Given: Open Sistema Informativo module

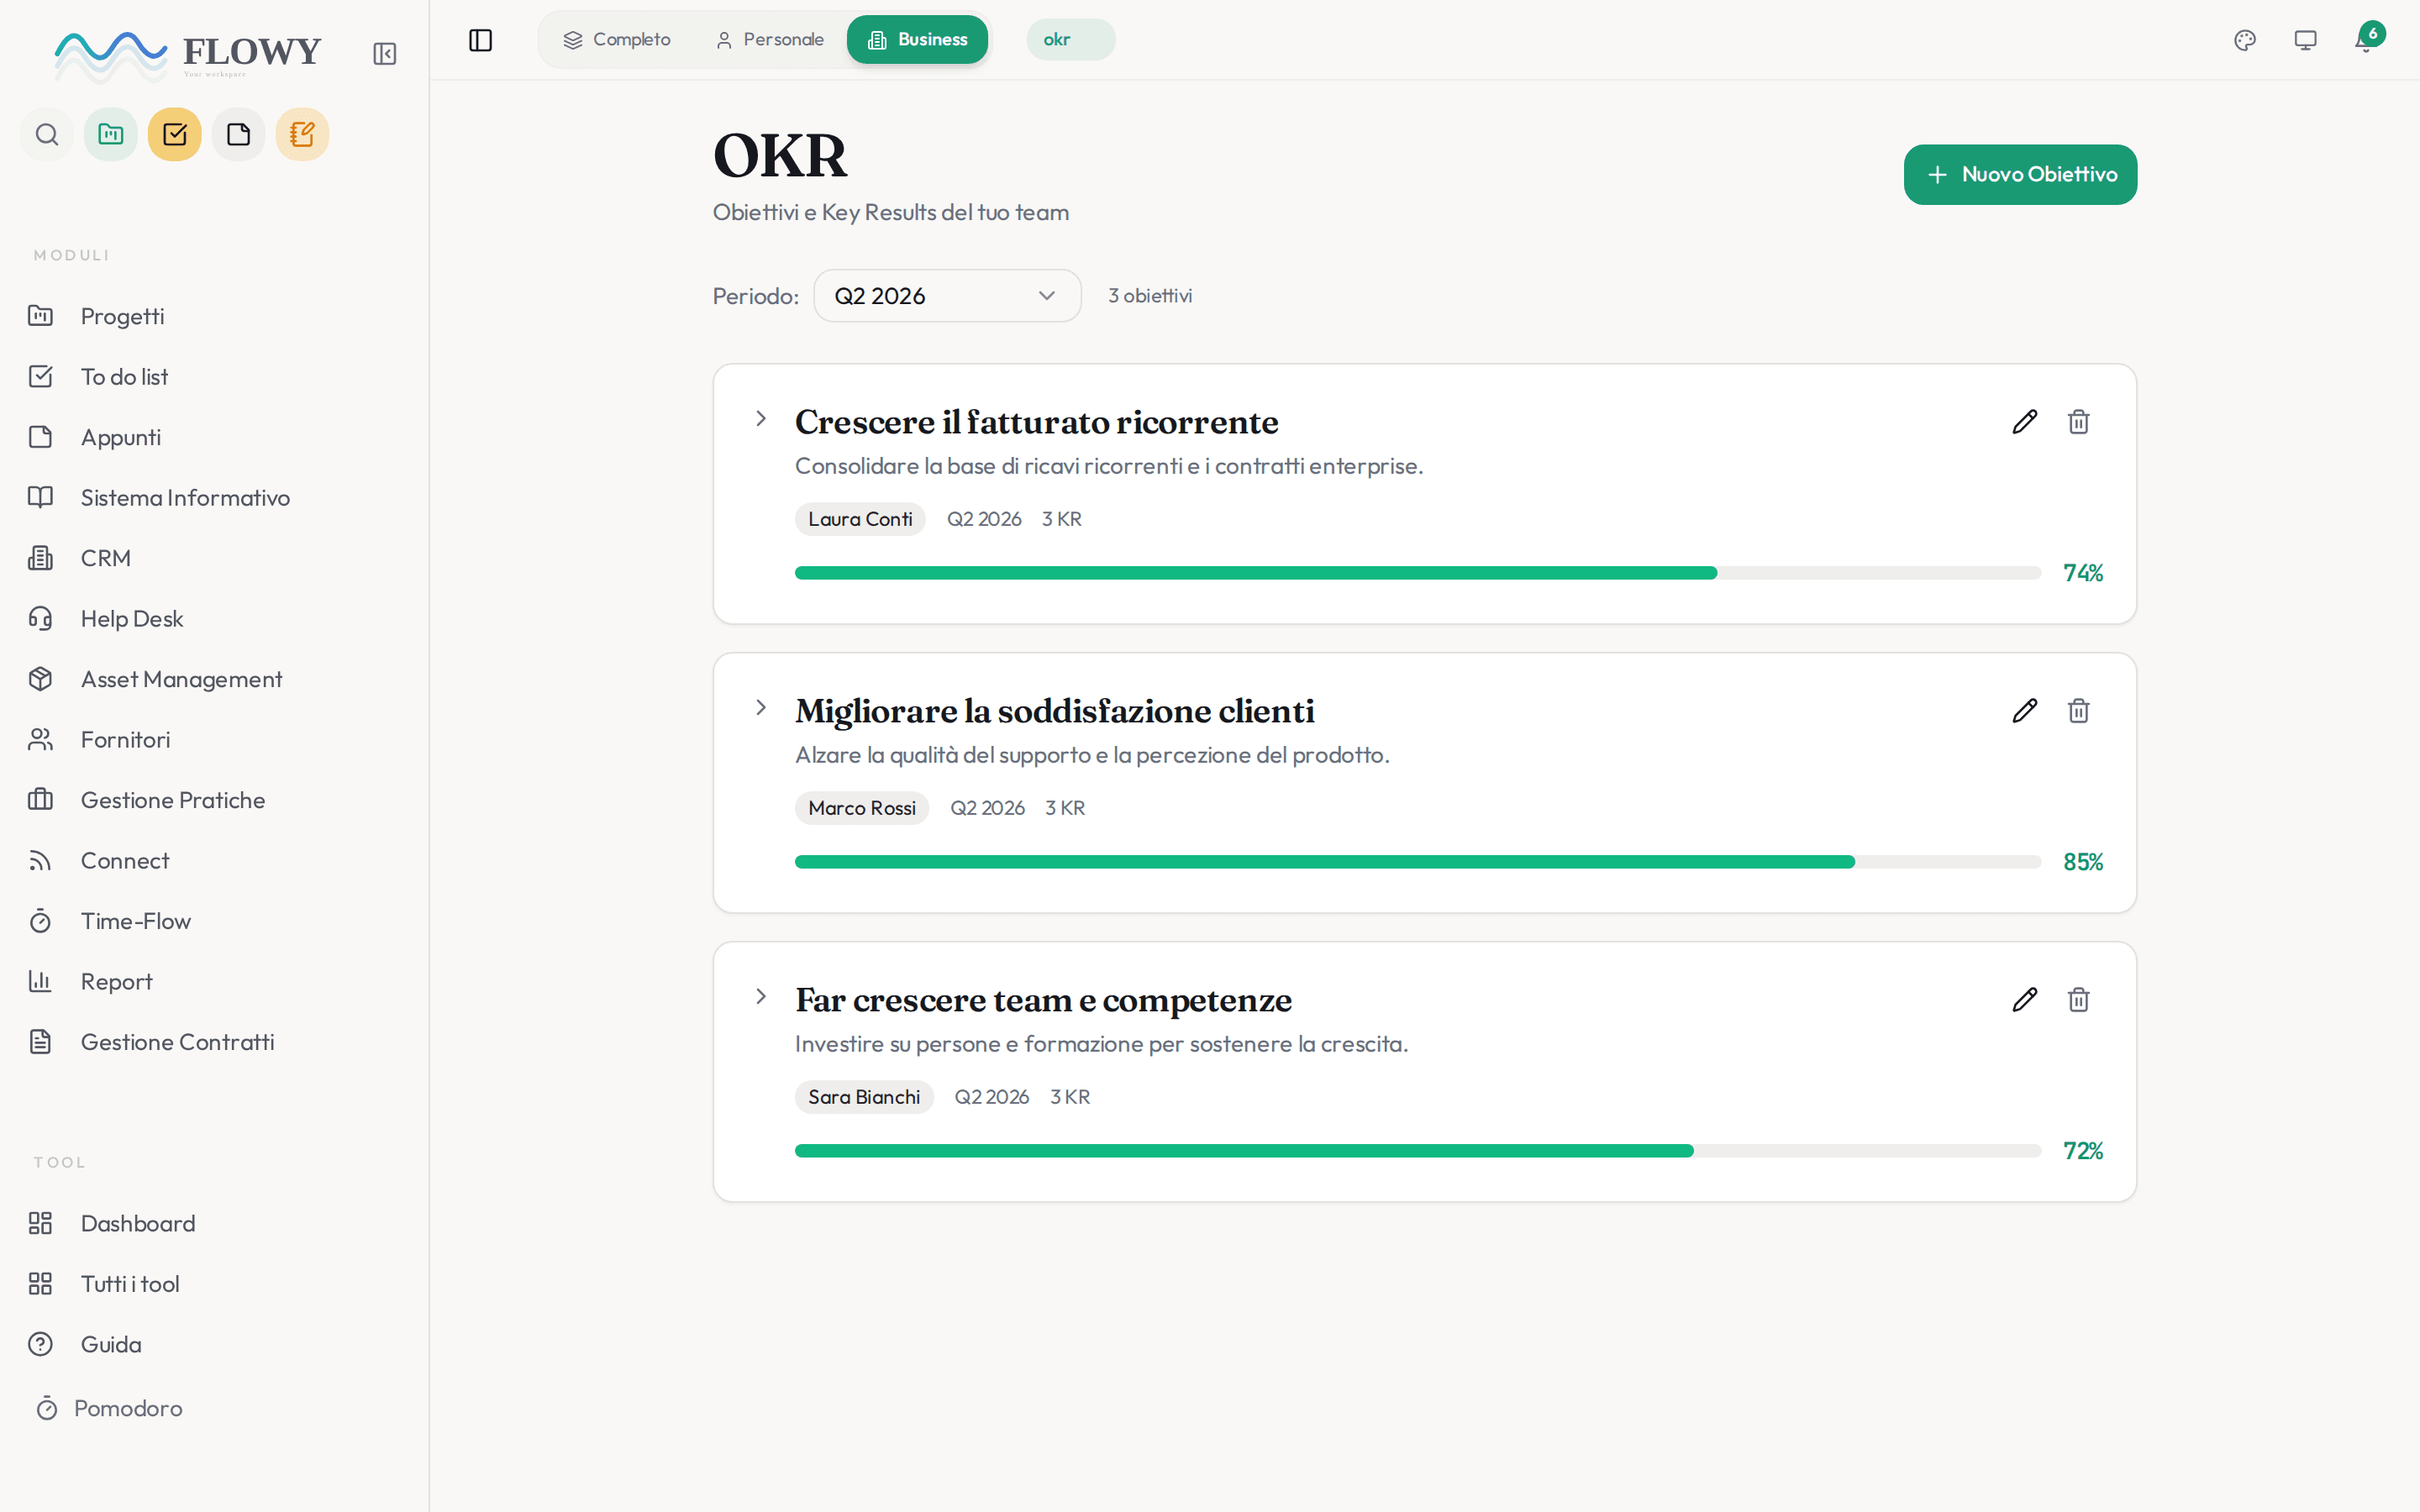Looking at the screenshot, I should (214, 498).
